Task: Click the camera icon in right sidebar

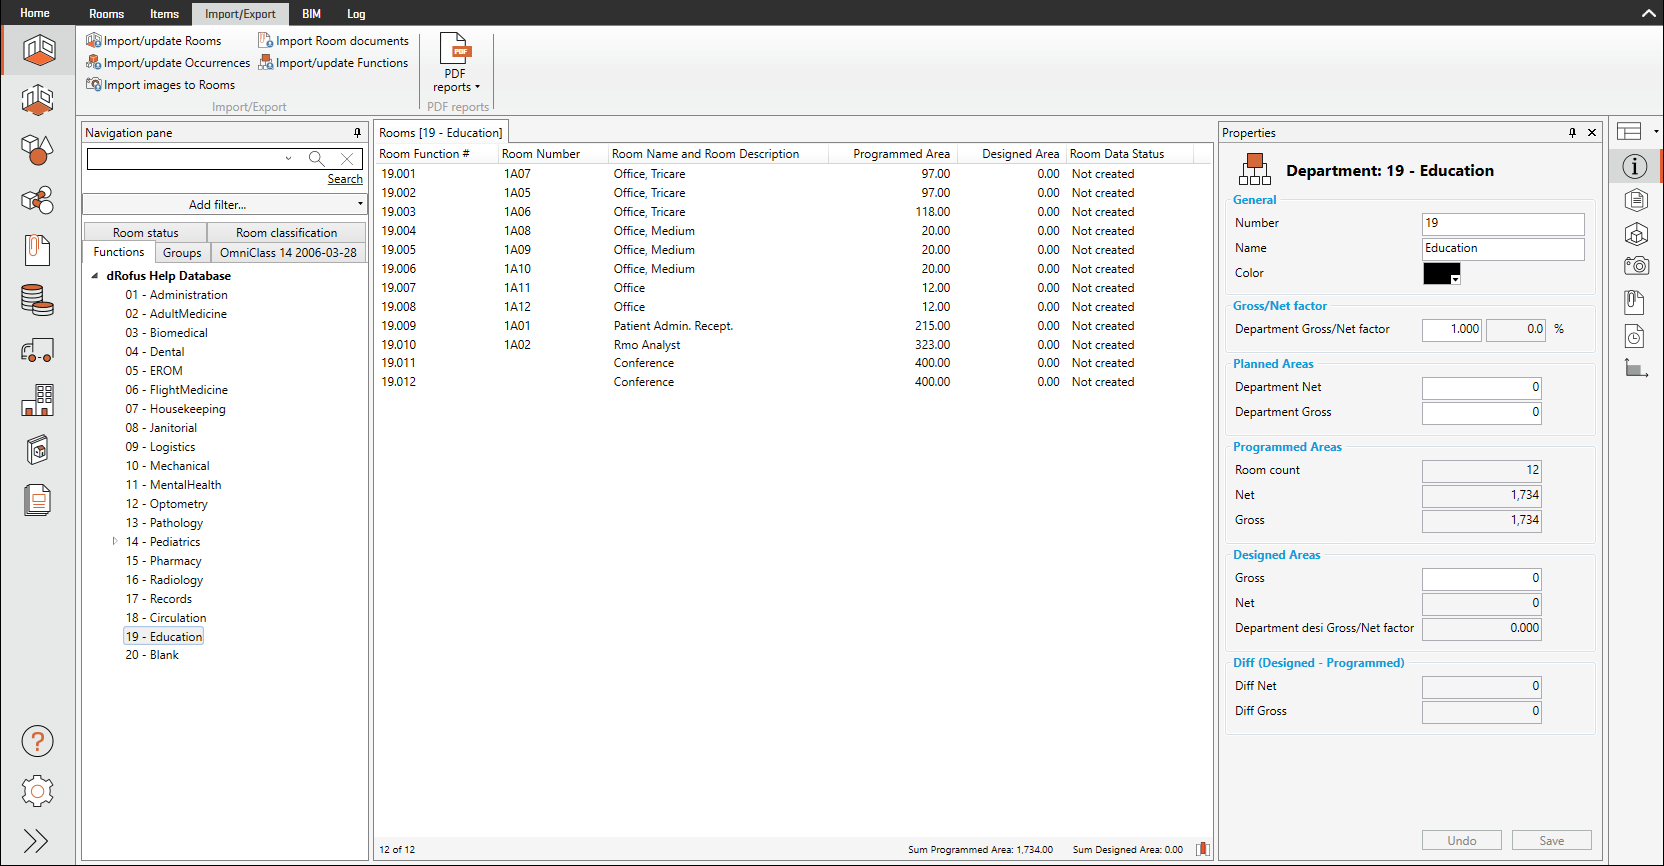Action: click(x=1636, y=266)
